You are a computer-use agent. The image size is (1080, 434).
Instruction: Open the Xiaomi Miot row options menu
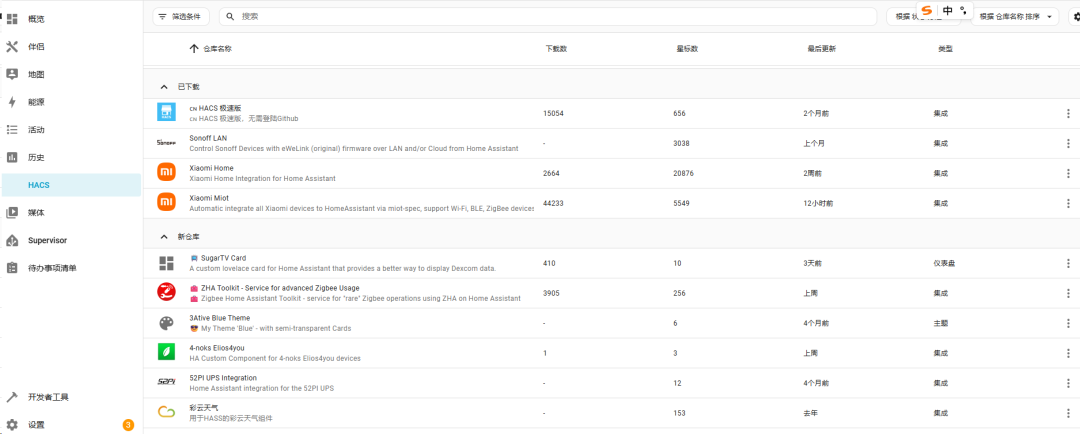pos(1067,203)
